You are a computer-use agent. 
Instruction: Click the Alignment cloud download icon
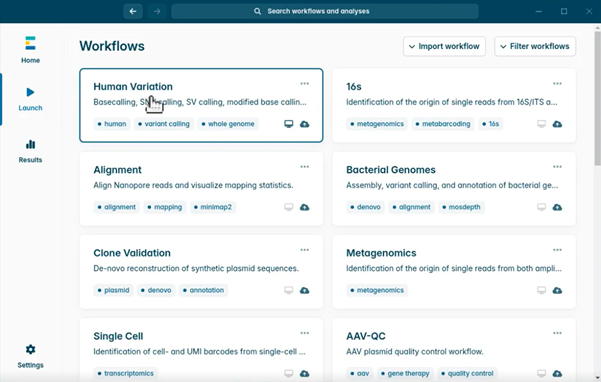(305, 207)
